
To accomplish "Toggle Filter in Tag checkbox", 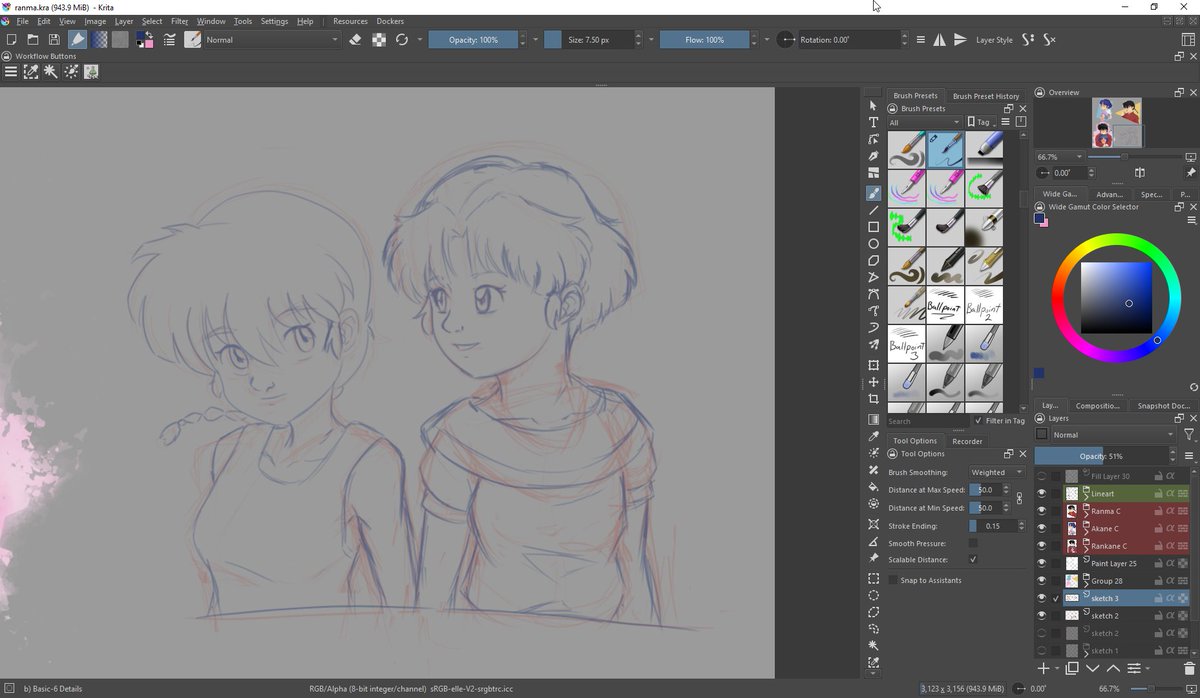I will pos(978,421).
